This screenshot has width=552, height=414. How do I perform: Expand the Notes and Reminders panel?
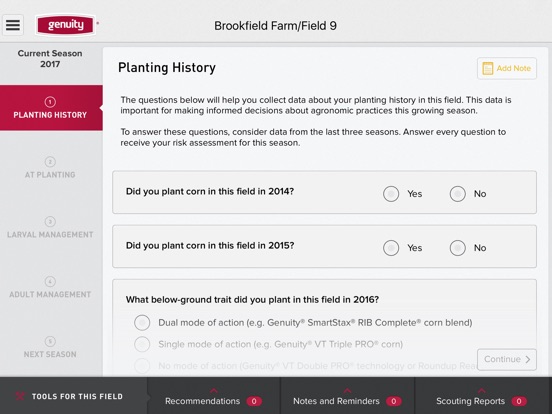coord(347,396)
